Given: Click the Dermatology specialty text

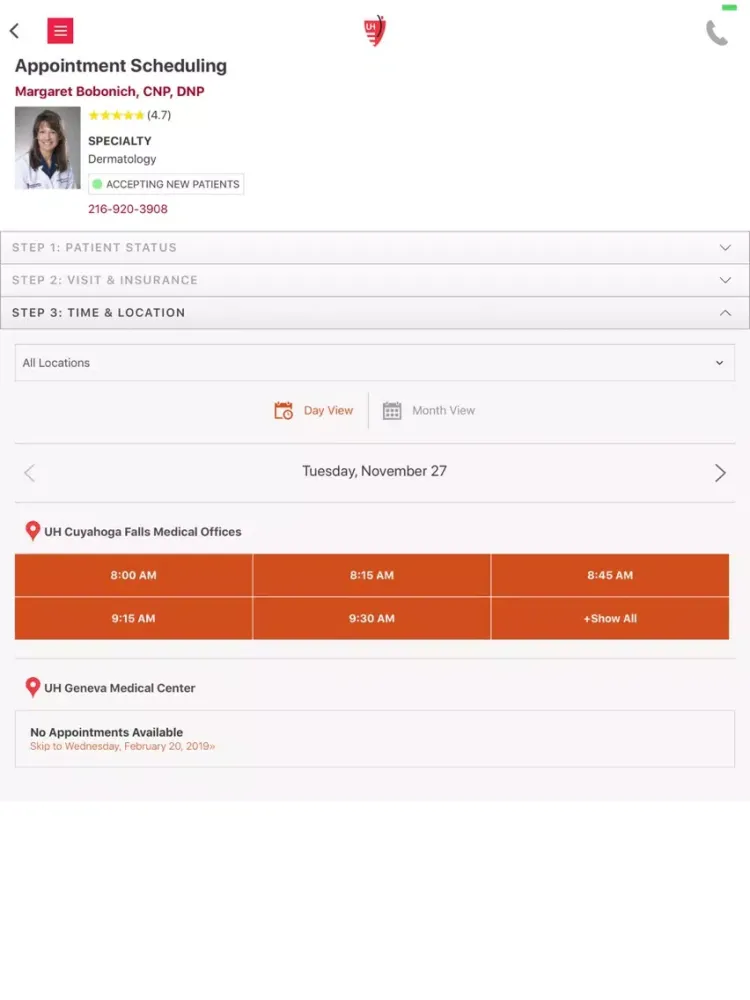Looking at the screenshot, I should (x=122, y=159).
